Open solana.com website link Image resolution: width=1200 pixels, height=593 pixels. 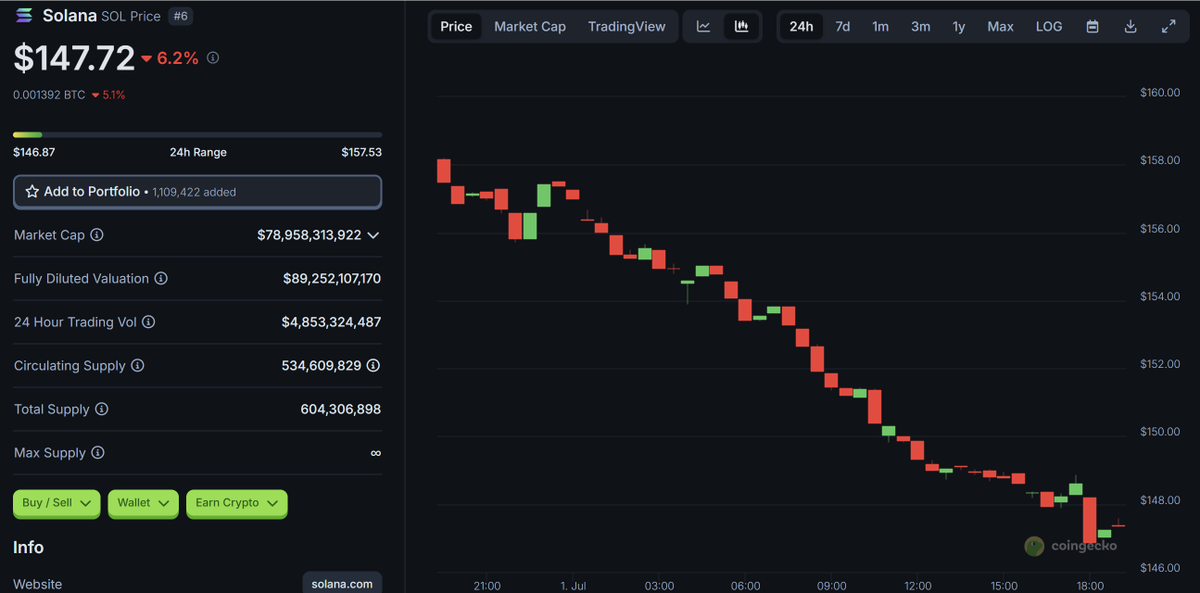[x=342, y=583]
